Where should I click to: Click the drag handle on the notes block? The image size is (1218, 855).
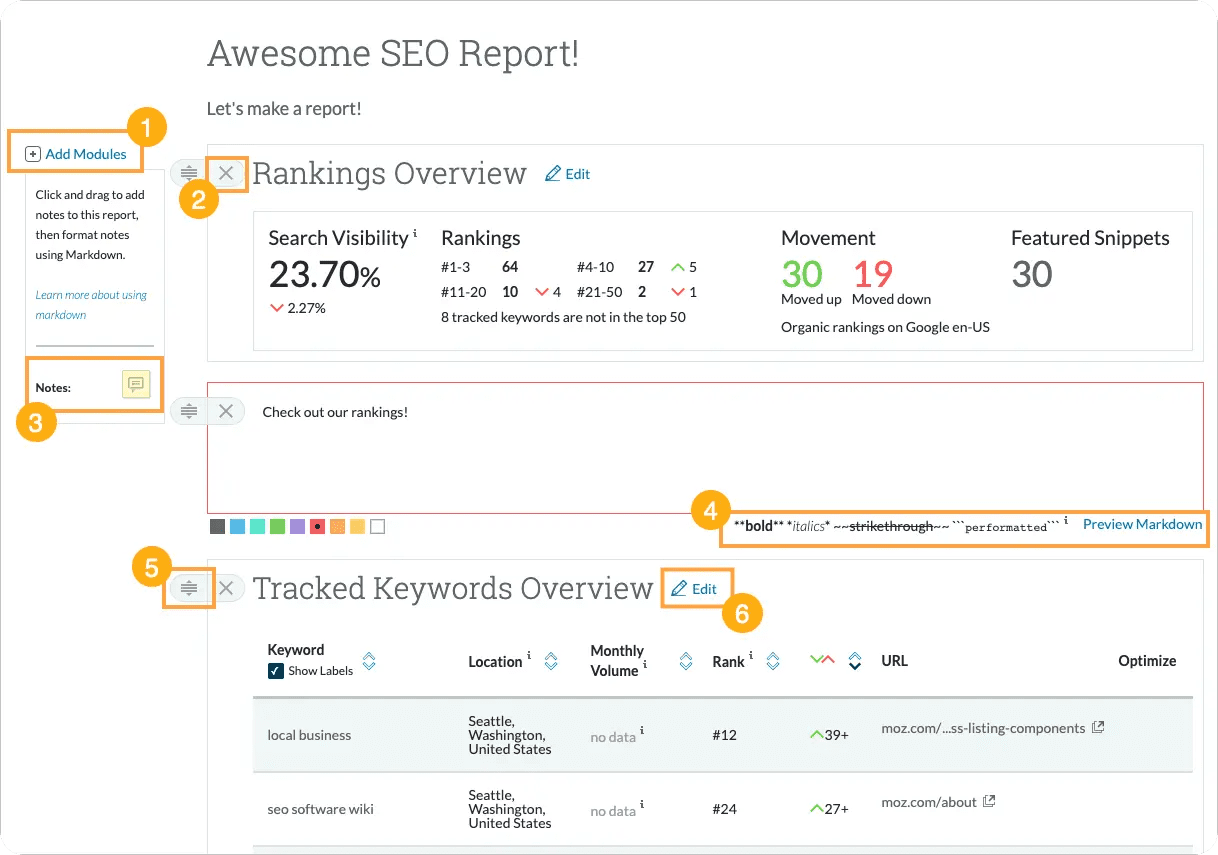tap(189, 411)
